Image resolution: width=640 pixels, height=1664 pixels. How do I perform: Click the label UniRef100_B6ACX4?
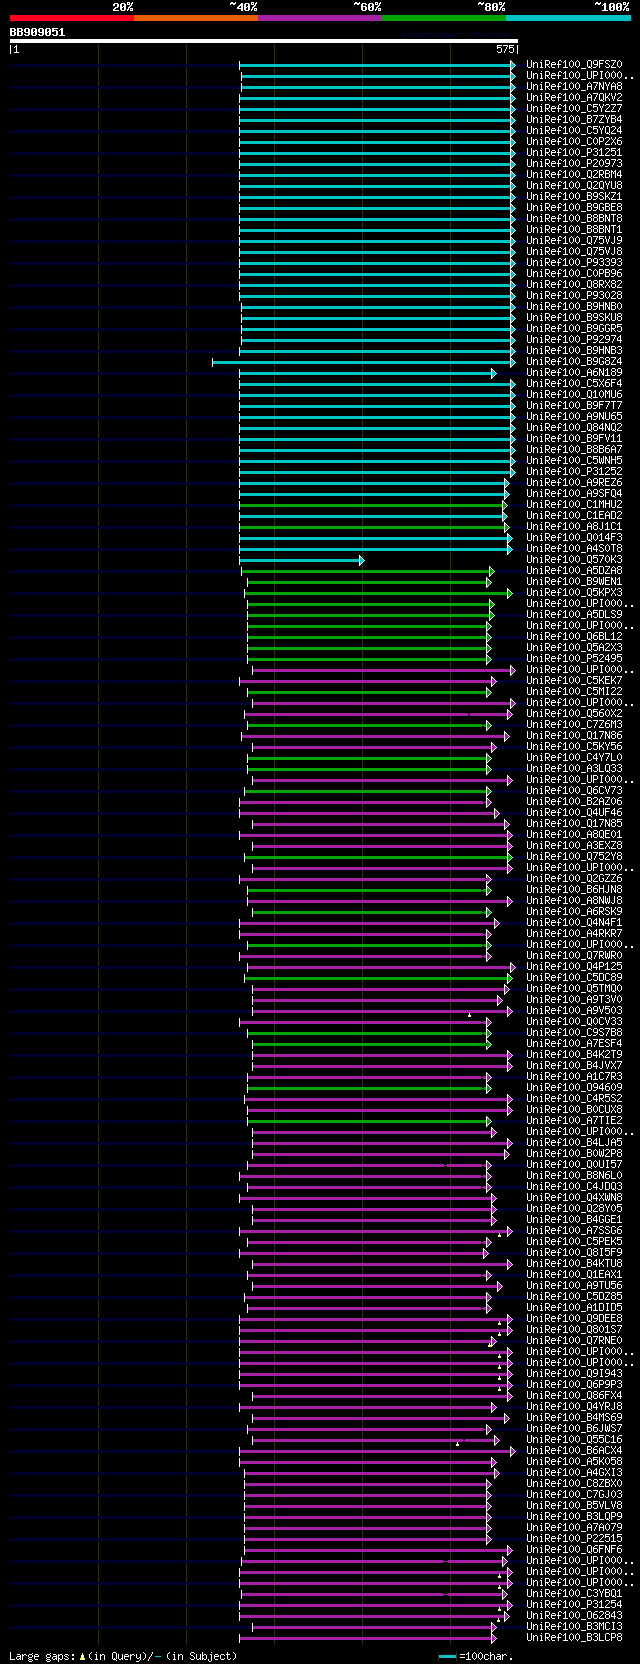click(x=574, y=1450)
